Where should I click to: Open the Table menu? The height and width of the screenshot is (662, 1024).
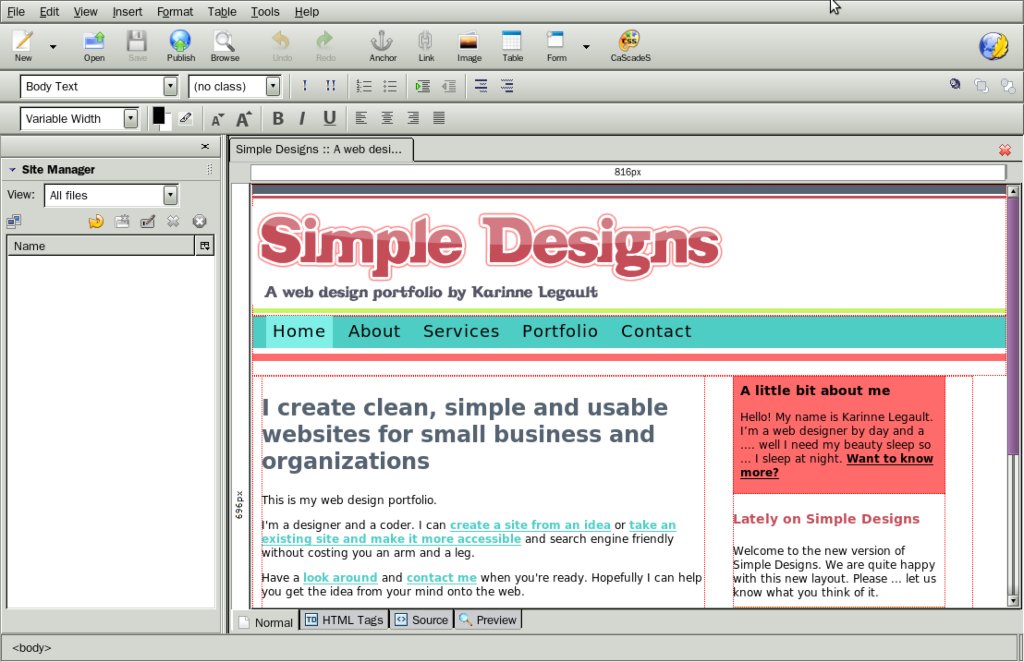tap(222, 12)
